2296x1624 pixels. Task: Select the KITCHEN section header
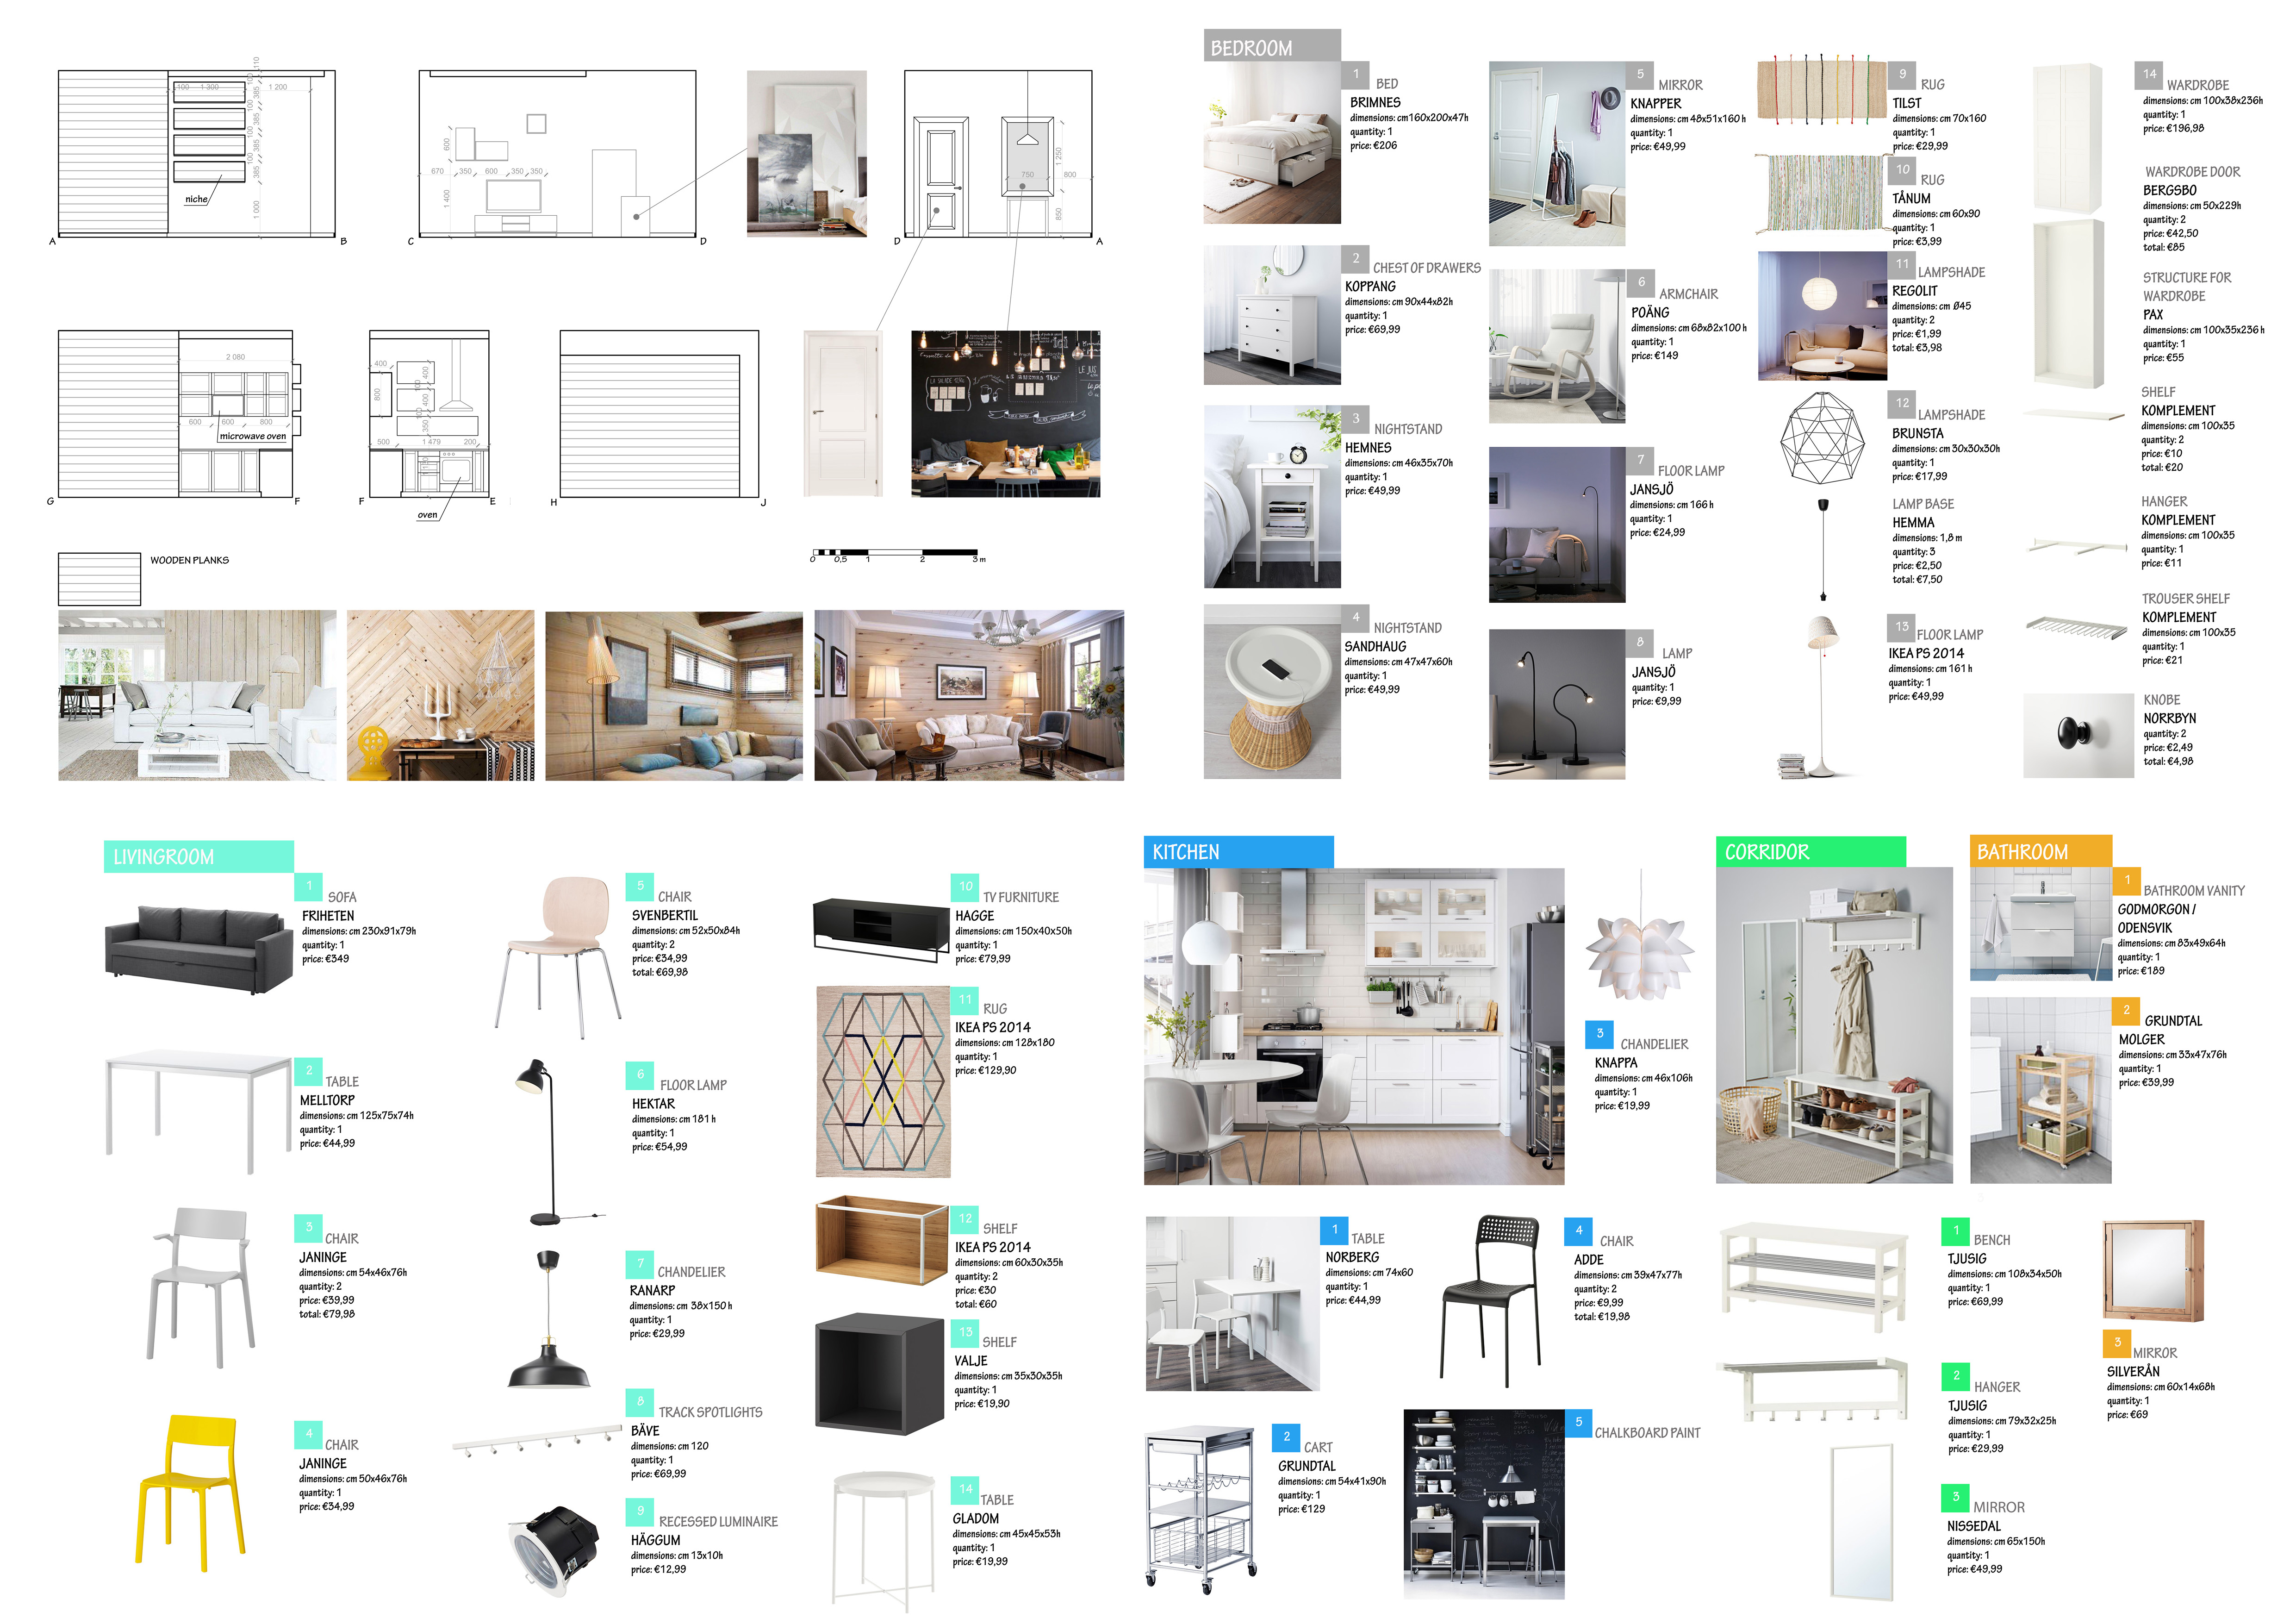[1237, 851]
